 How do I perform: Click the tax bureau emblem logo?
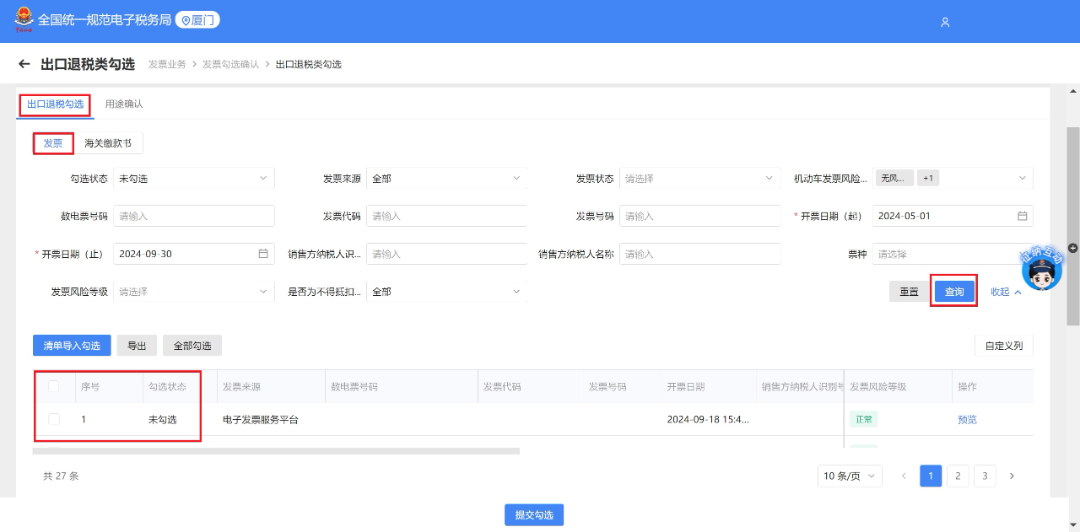pyautogui.click(x=24, y=19)
